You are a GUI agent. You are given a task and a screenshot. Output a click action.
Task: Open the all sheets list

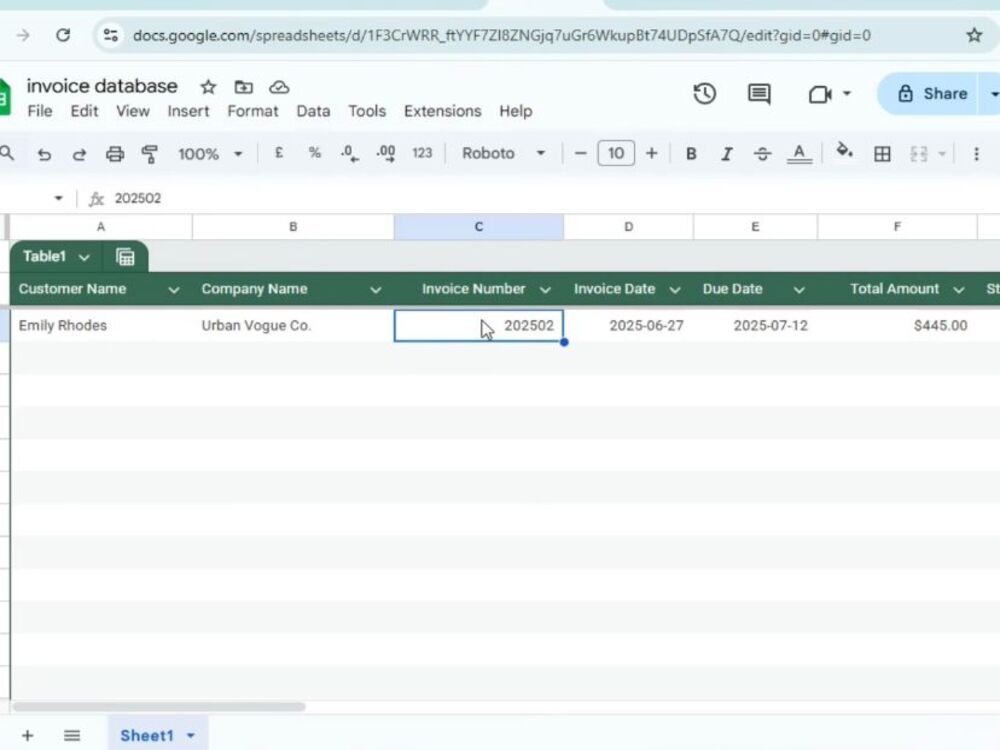click(72, 735)
